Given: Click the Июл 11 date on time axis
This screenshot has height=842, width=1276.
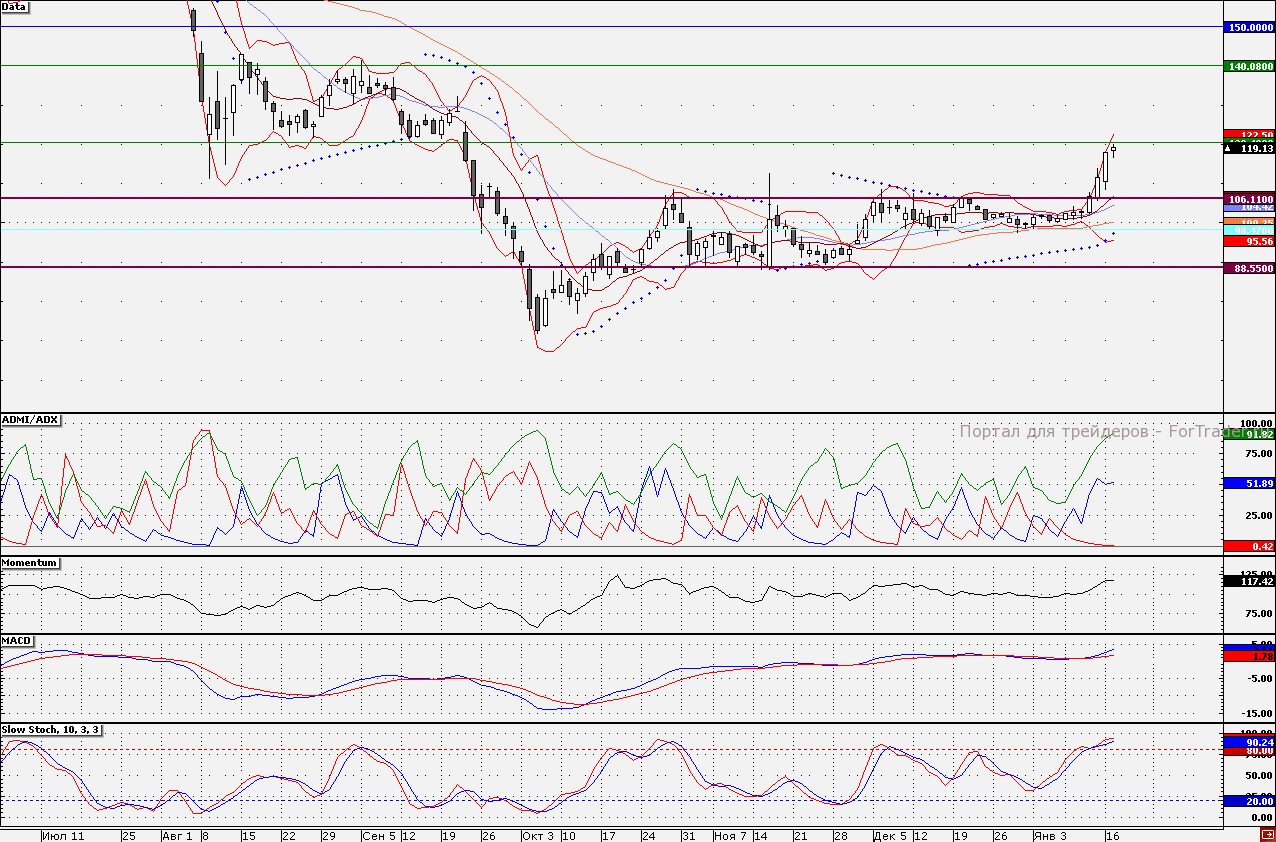Looking at the screenshot, I should coord(64,835).
